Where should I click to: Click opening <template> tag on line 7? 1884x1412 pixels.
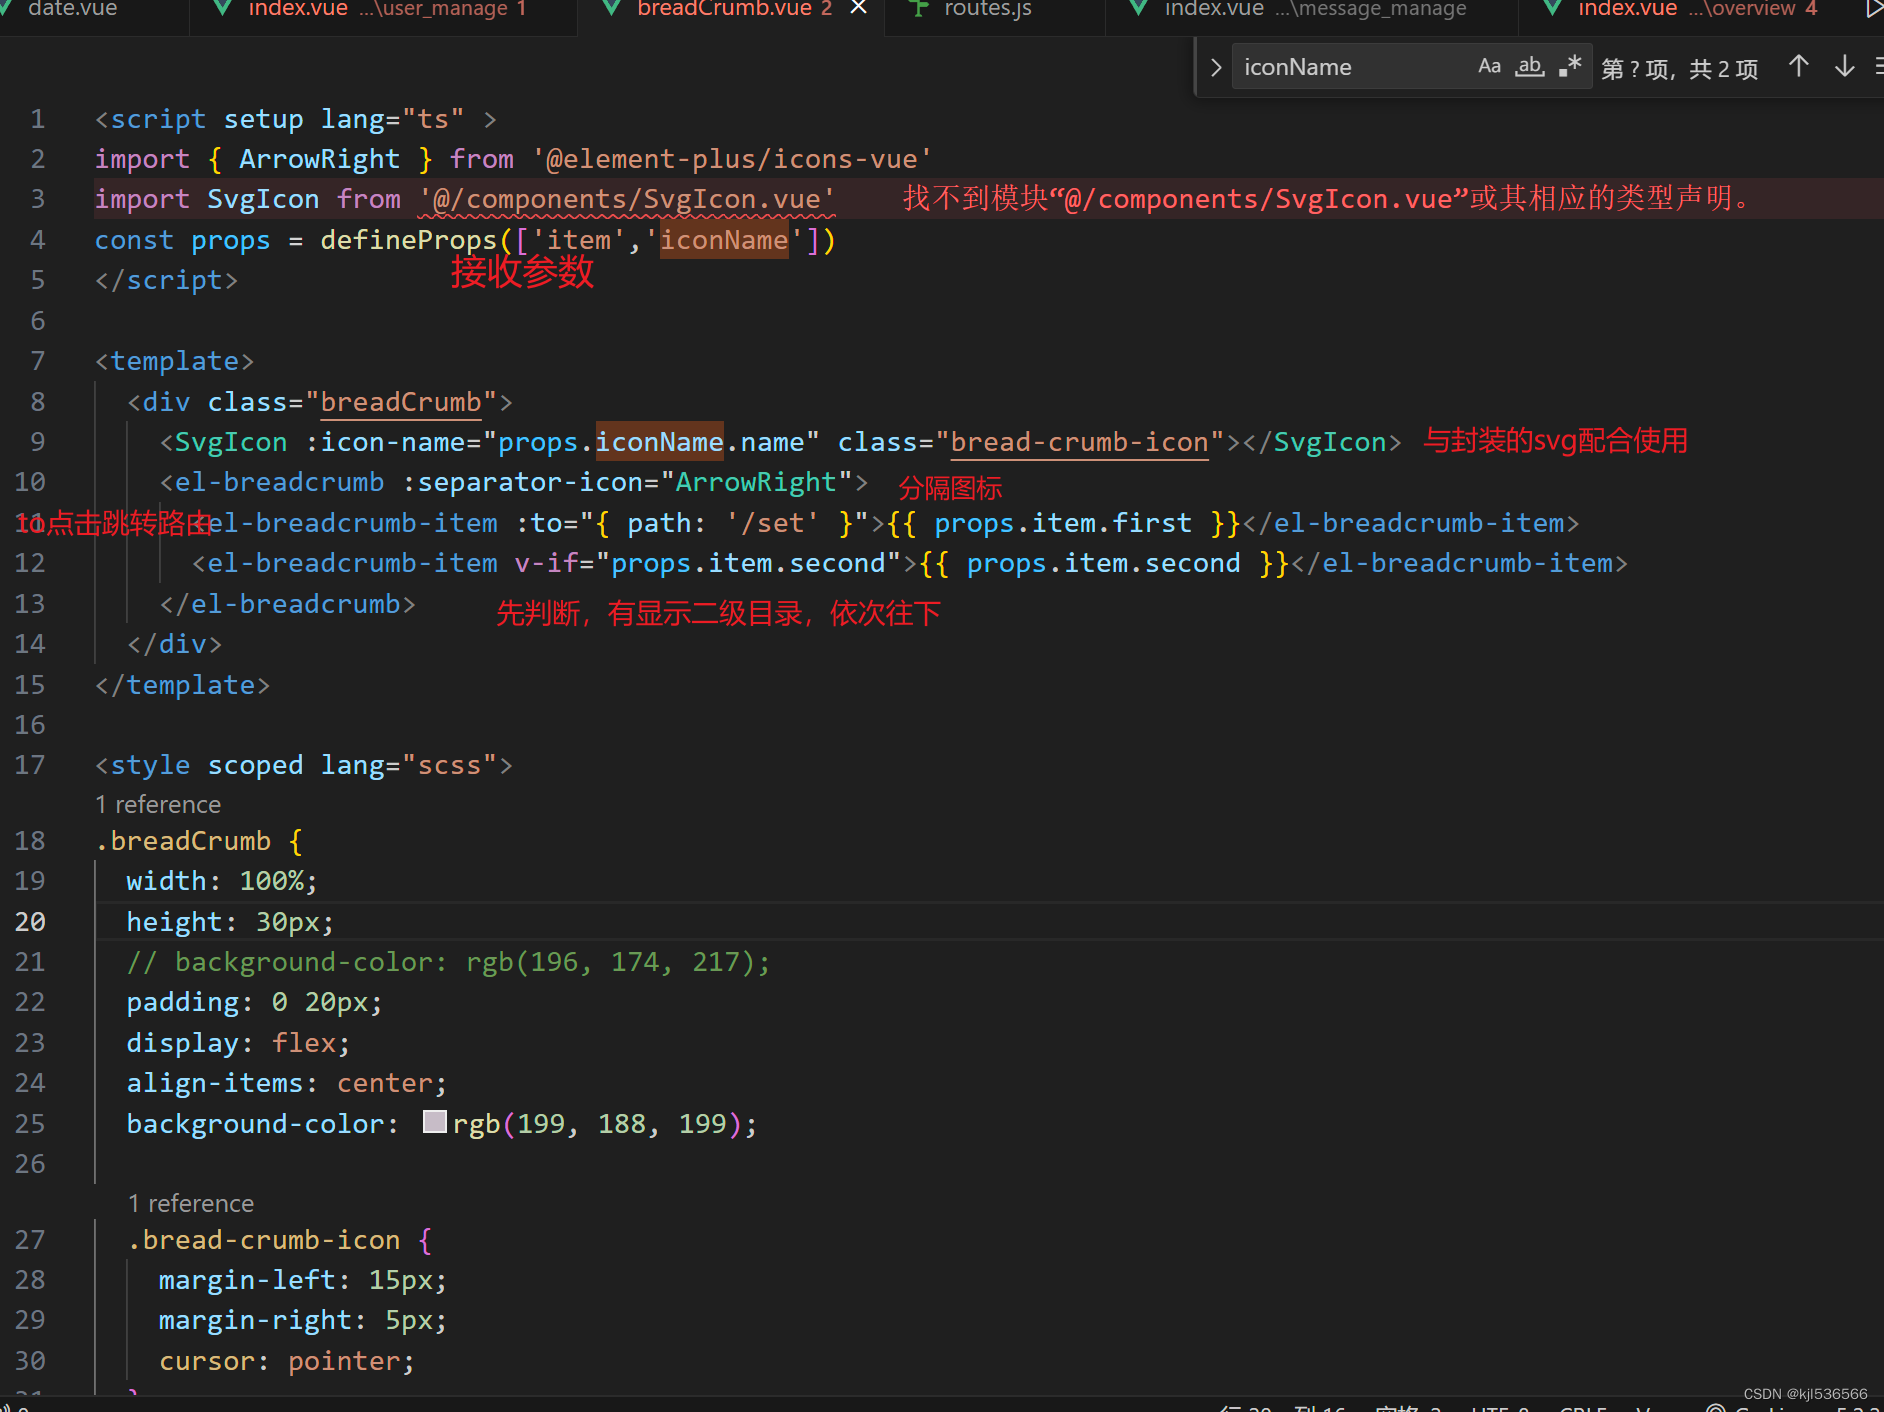pos(174,361)
